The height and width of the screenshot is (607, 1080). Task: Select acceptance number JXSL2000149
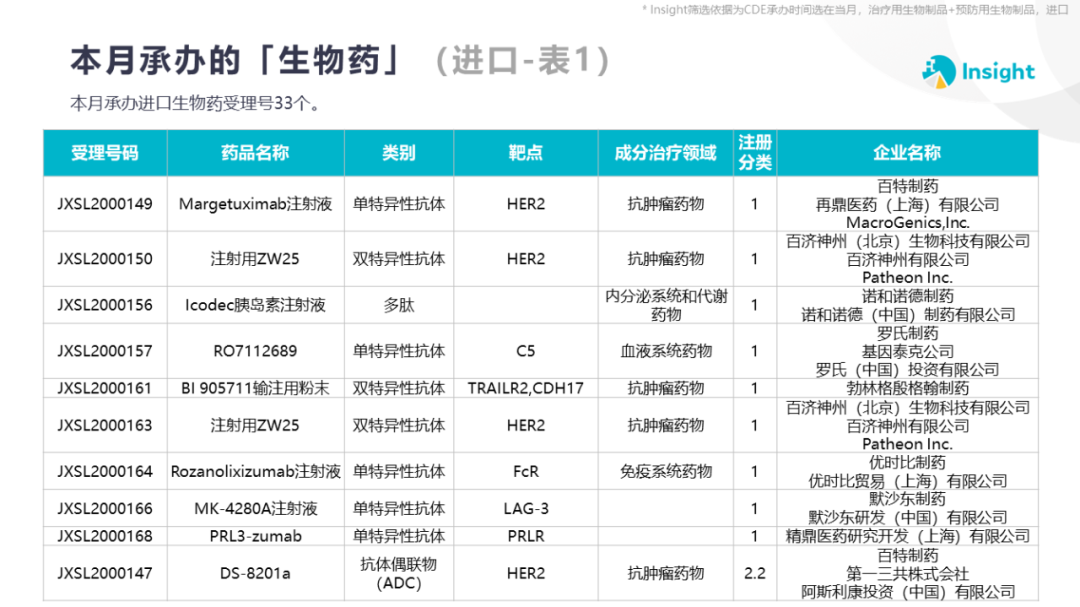[105, 204]
